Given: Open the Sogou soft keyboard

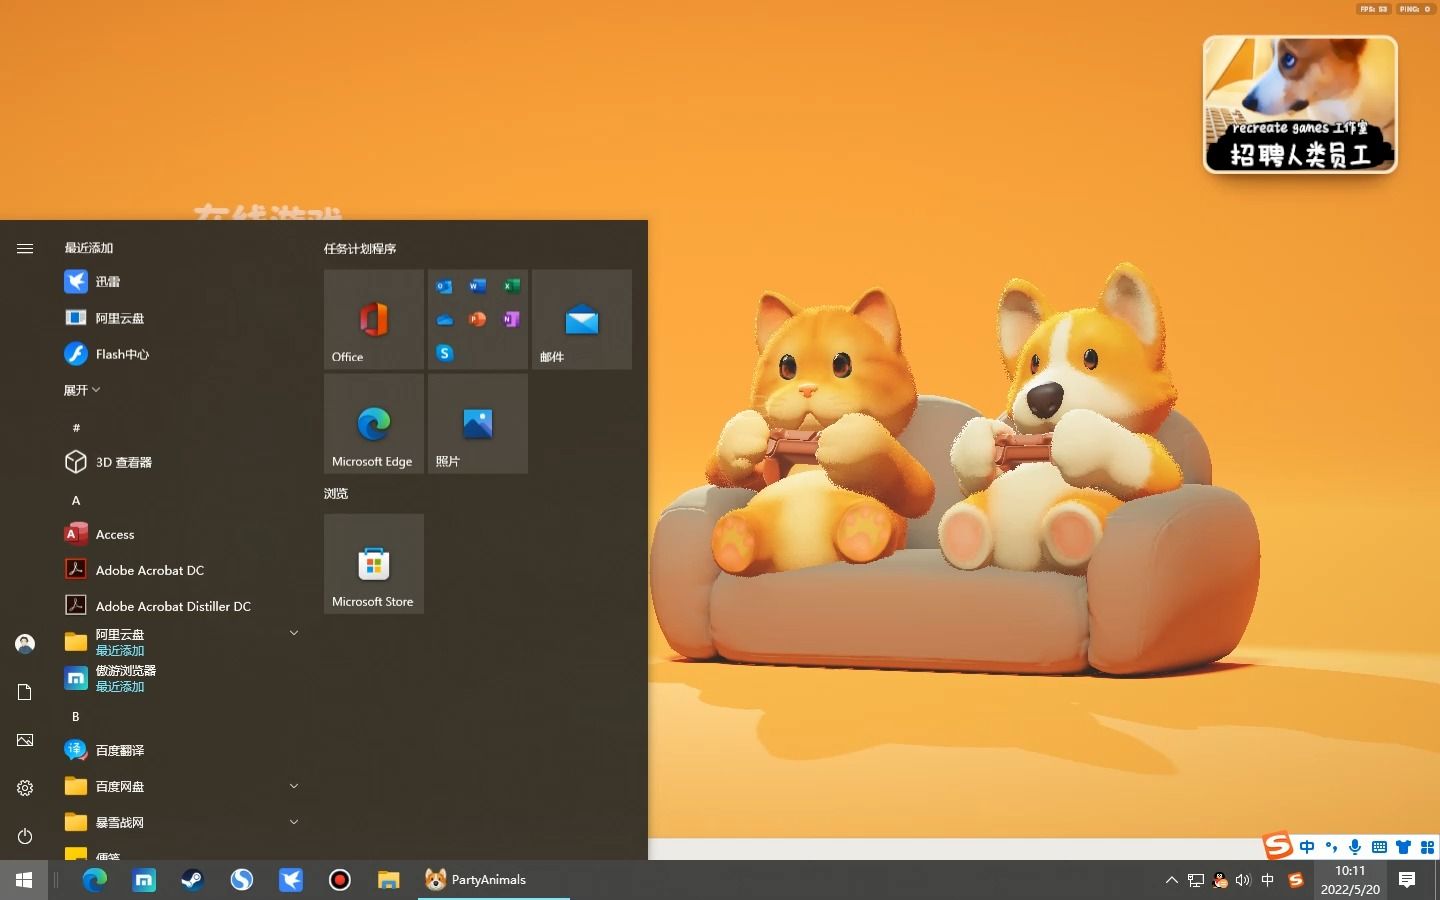Looking at the screenshot, I should click(x=1379, y=847).
